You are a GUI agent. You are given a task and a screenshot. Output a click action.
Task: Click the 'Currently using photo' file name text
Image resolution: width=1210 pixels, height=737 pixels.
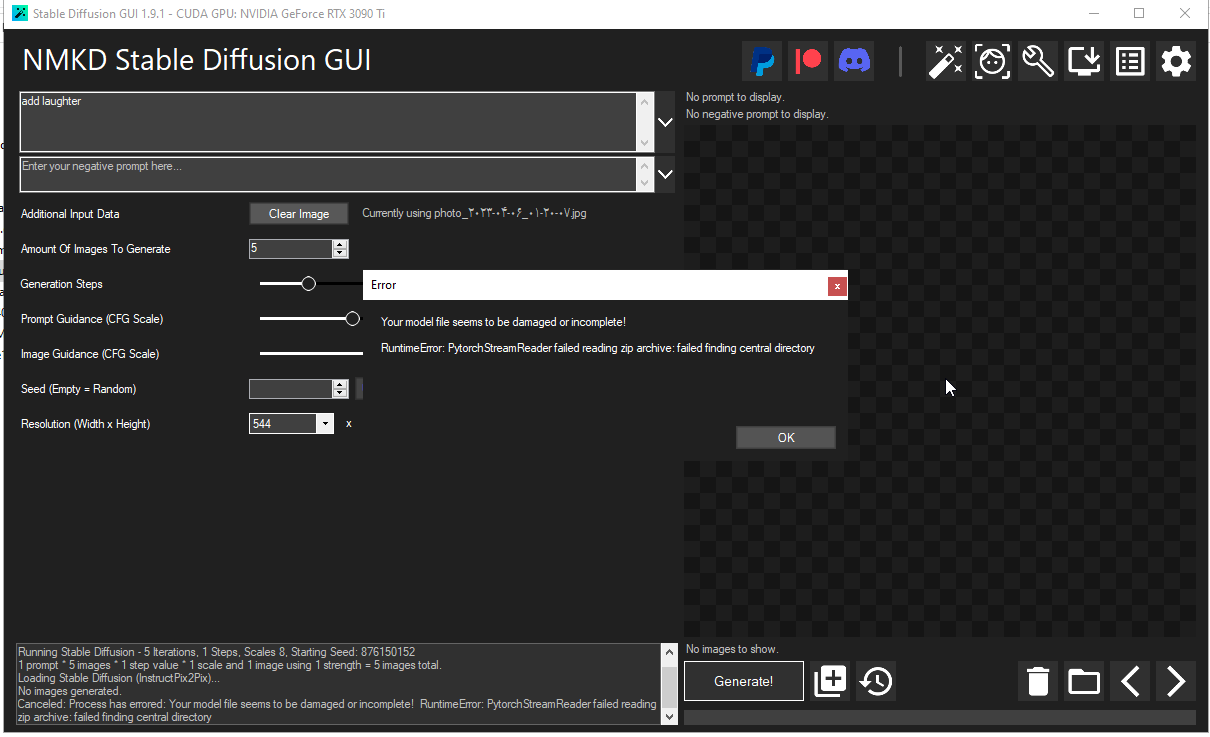pos(474,214)
